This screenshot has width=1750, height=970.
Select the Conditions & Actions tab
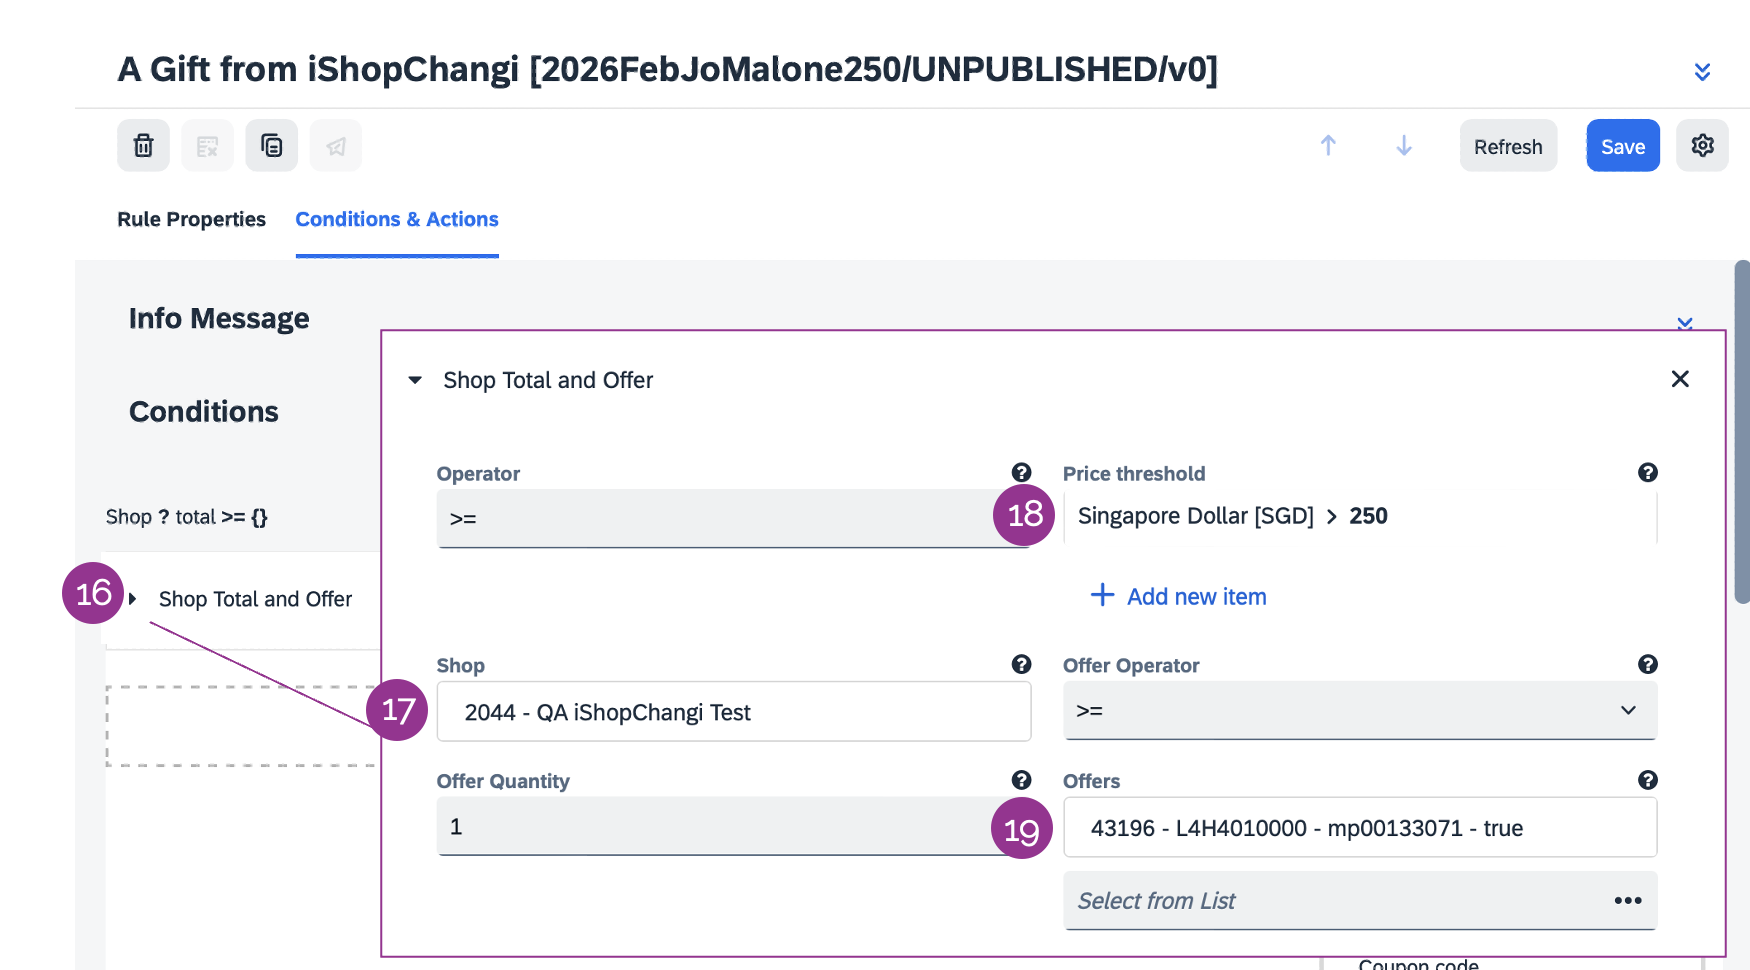tap(397, 219)
